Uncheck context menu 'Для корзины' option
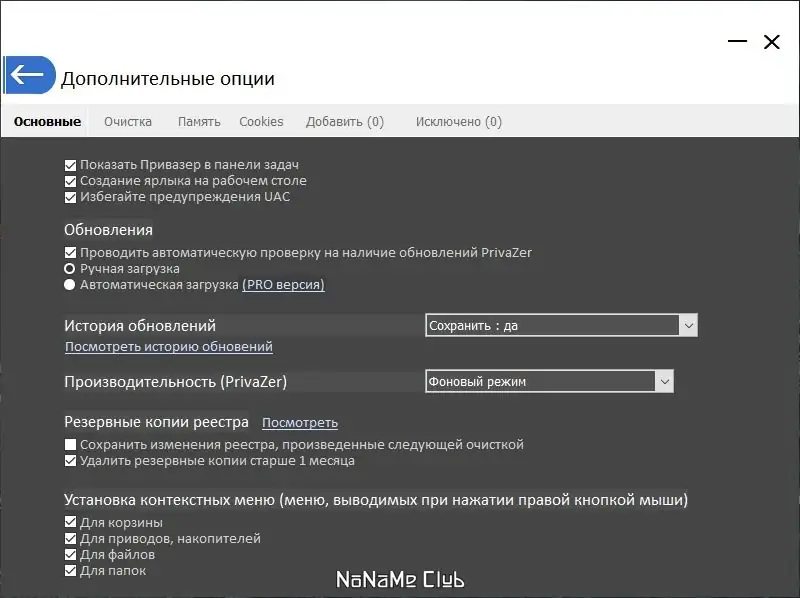 pos(71,523)
